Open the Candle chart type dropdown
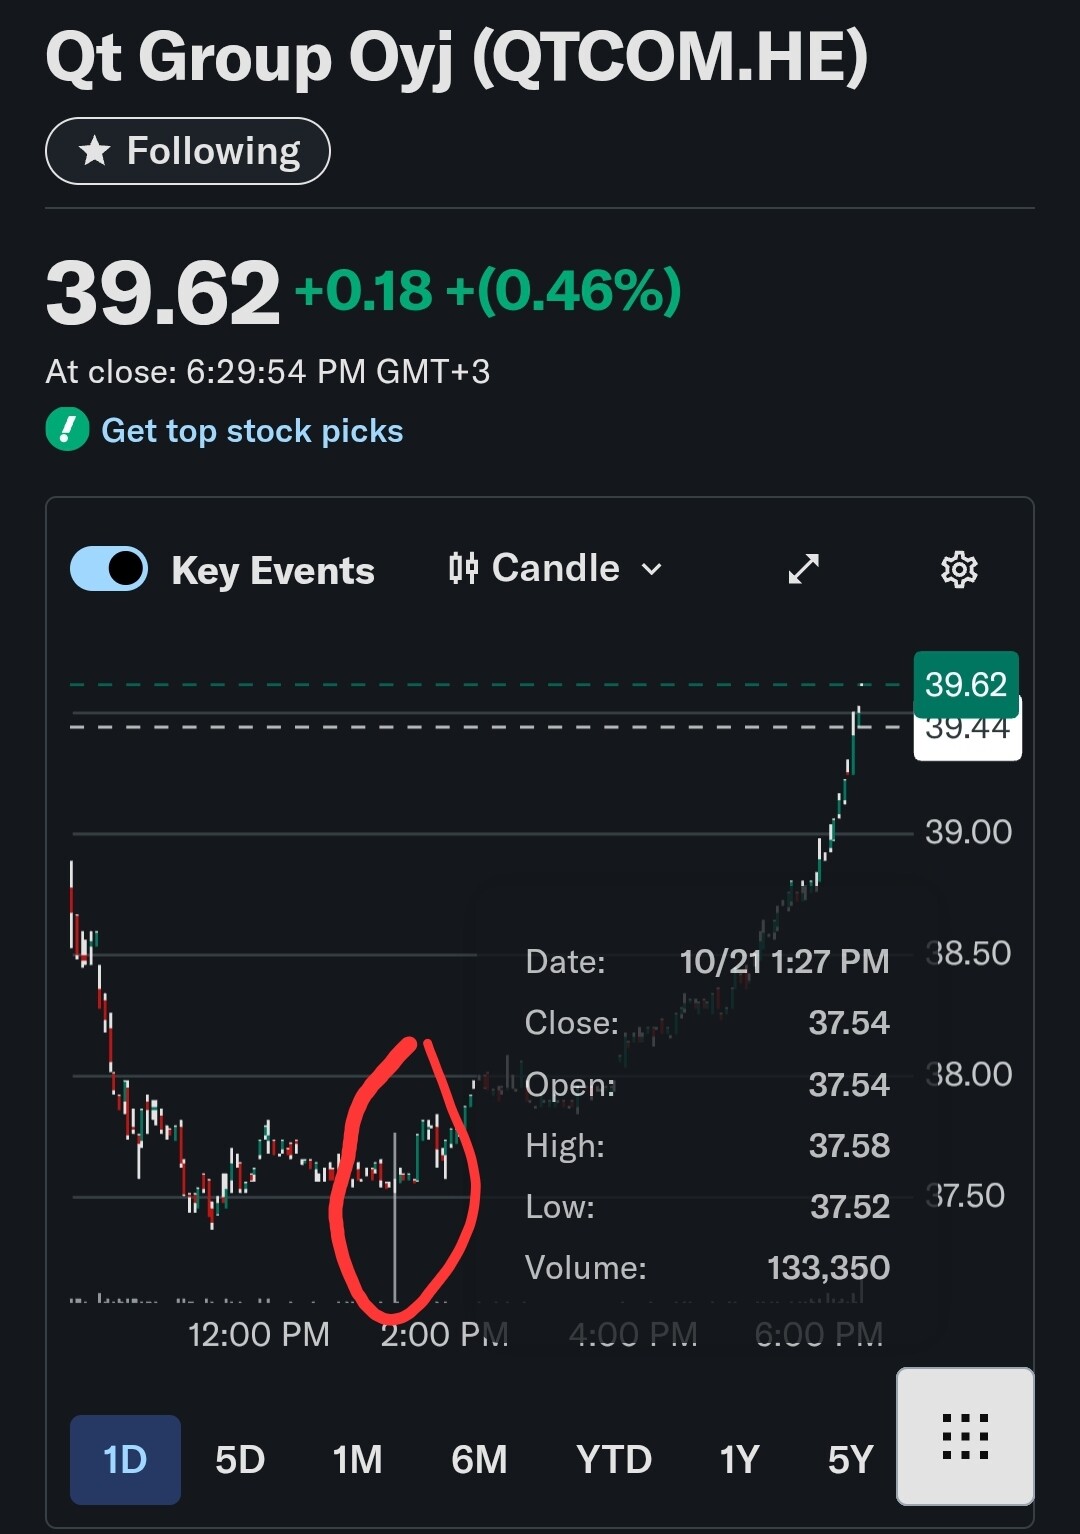1080x1534 pixels. [x=555, y=569]
